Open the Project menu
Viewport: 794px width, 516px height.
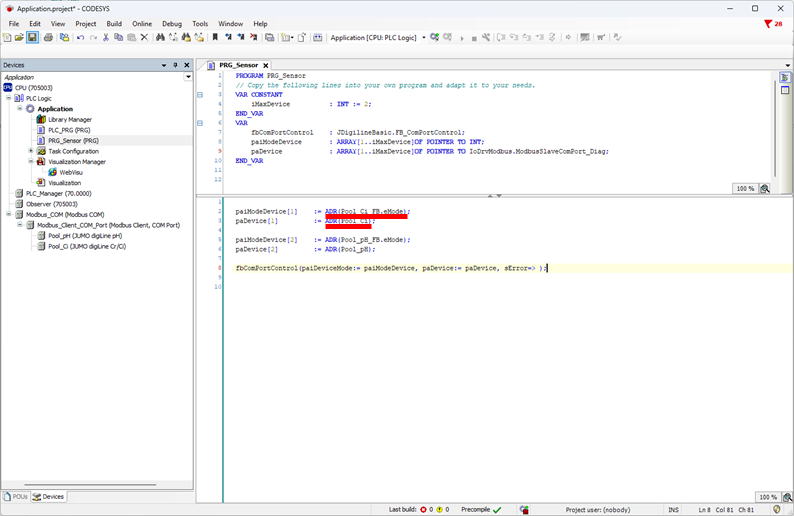point(86,24)
